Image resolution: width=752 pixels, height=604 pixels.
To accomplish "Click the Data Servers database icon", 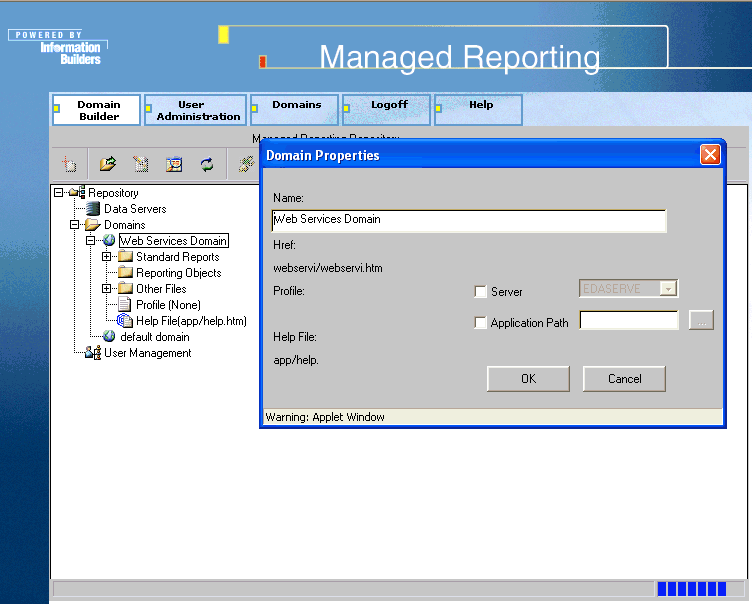I will click(x=93, y=209).
